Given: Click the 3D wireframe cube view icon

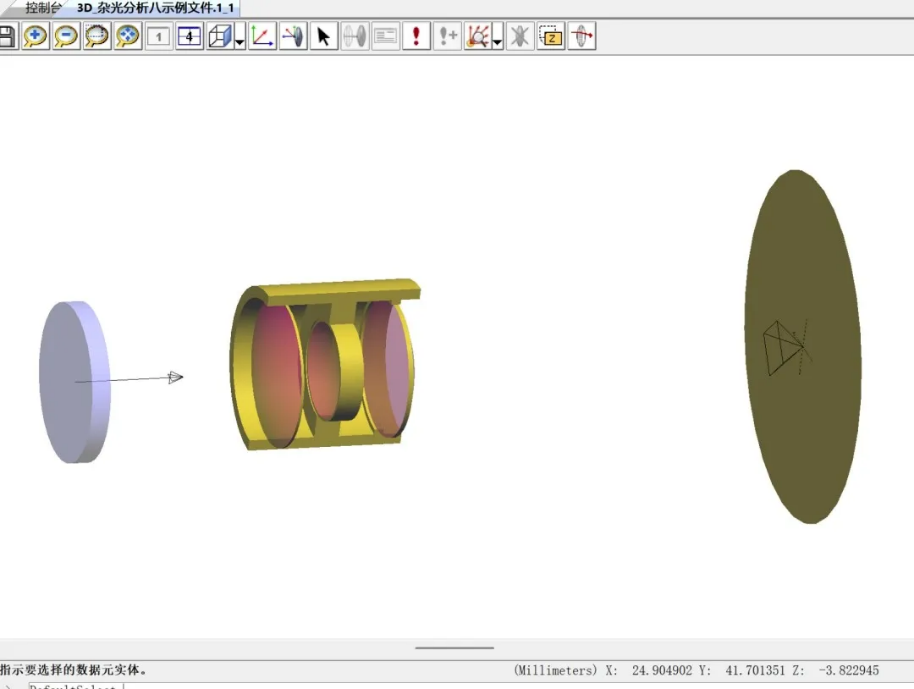Looking at the screenshot, I should [x=219, y=38].
